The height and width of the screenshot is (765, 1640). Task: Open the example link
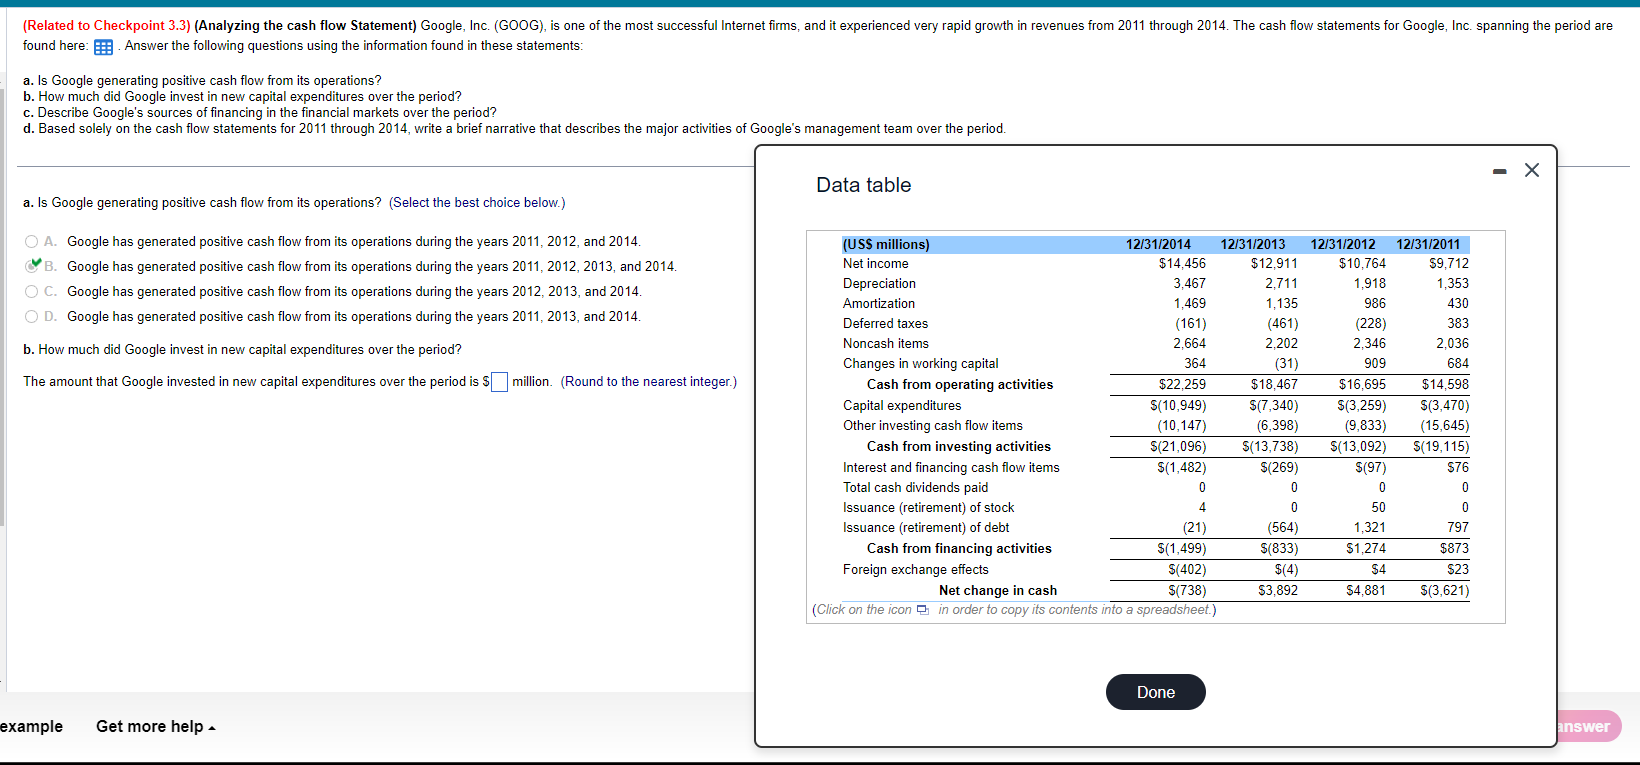(x=31, y=727)
